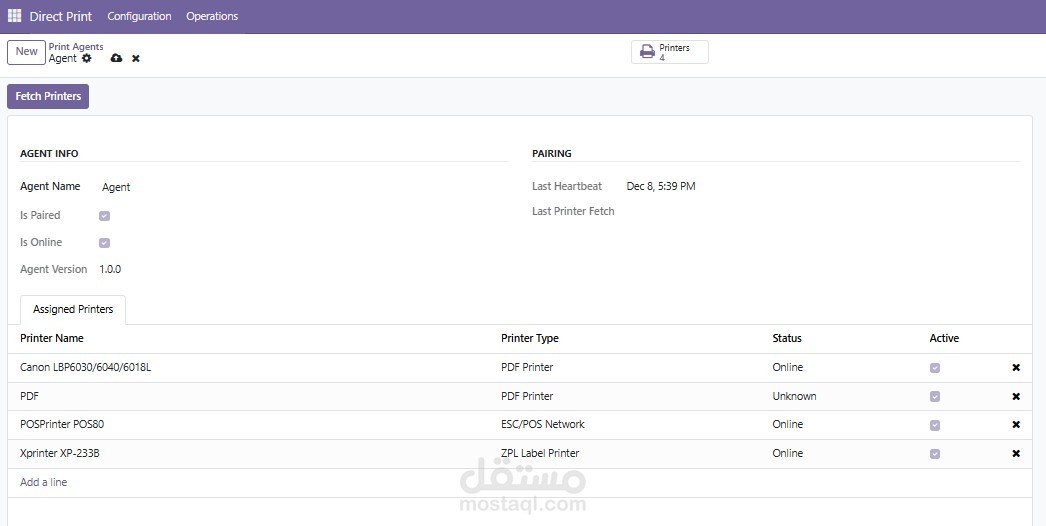Screen dimensions: 1046x526
Task: Select the Xprinter XP-233B name cell
Action: tap(60, 453)
